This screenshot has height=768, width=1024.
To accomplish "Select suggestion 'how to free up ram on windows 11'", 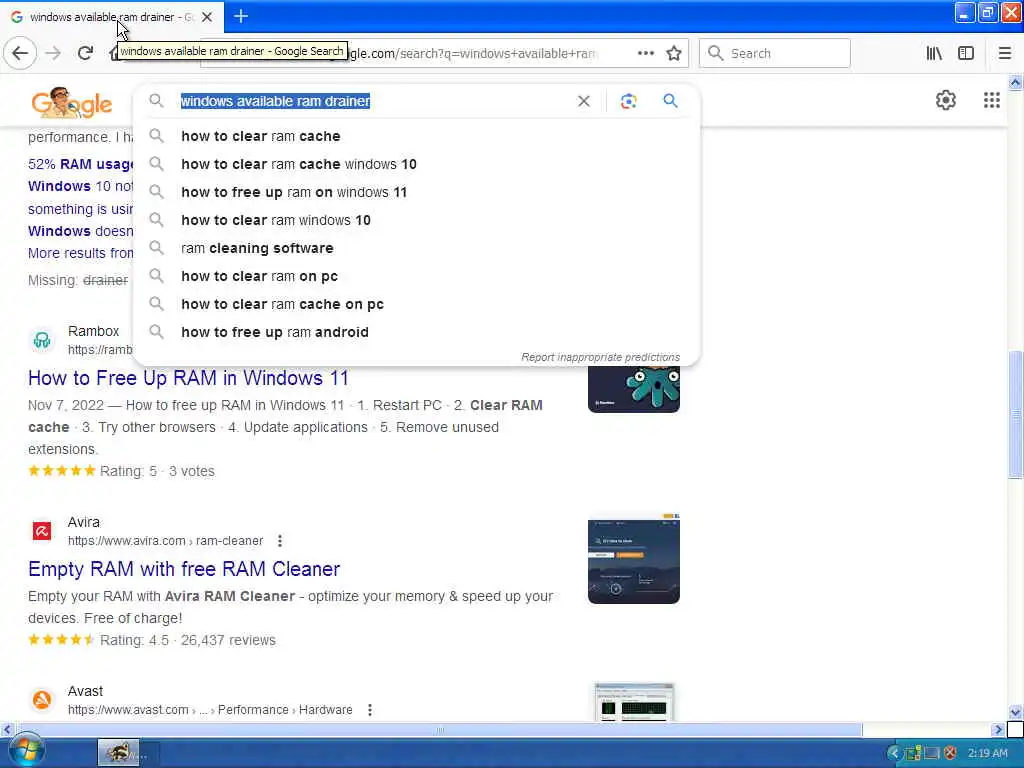I will (x=417, y=192).
